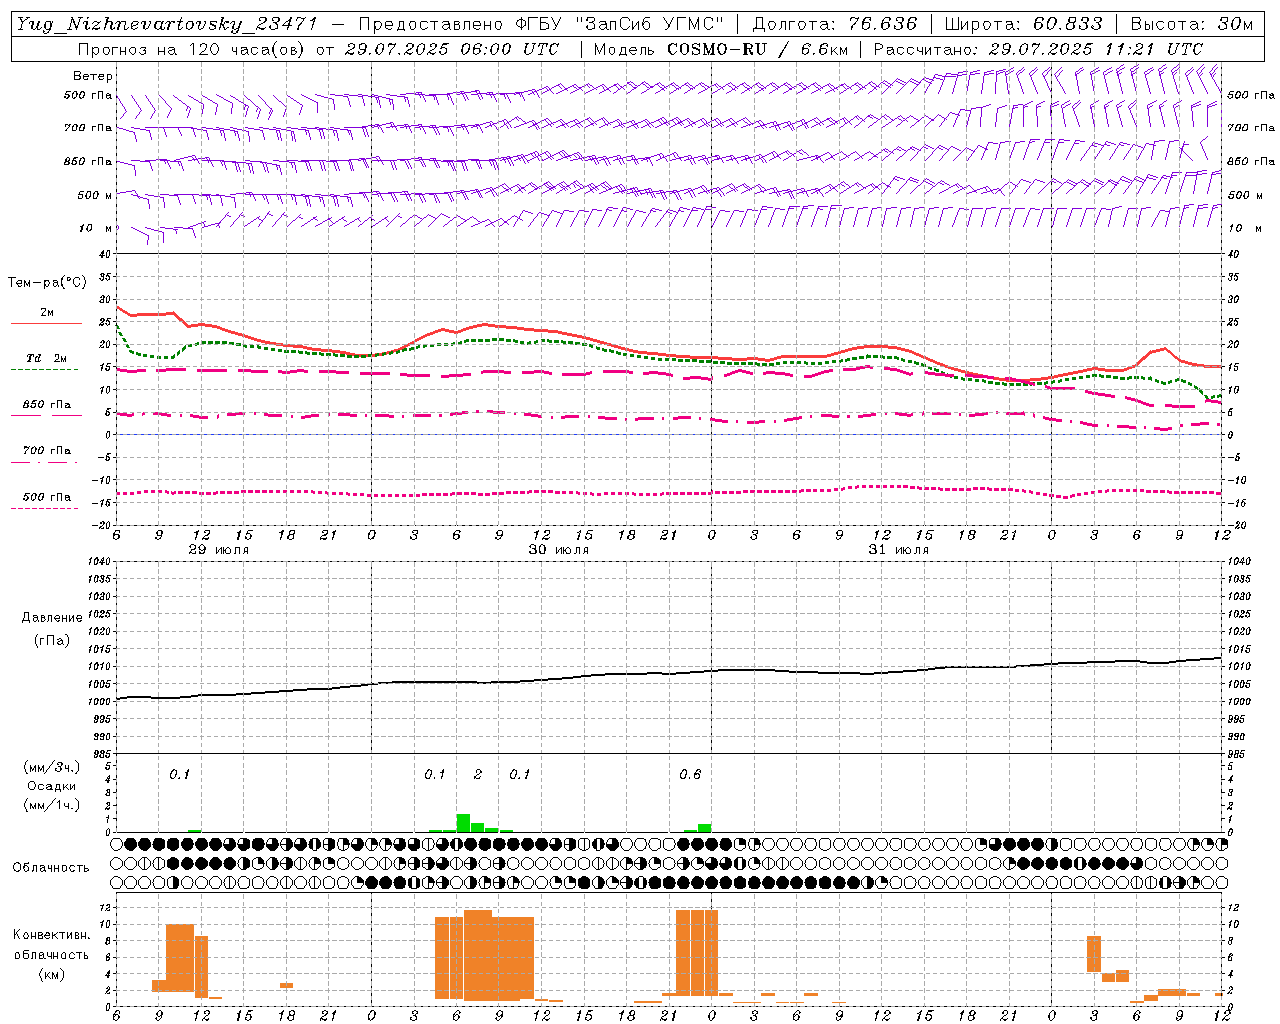The image size is (1280, 1024).
Task: Click the Конвективн. облачность (км) label
Action: tap(51, 954)
